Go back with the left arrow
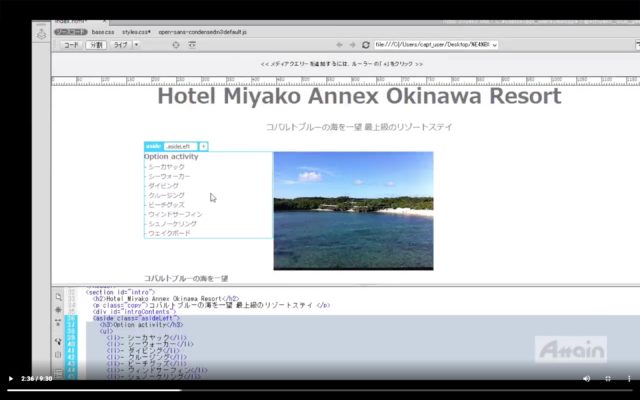This screenshot has height=400, width=640. click(x=339, y=45)
